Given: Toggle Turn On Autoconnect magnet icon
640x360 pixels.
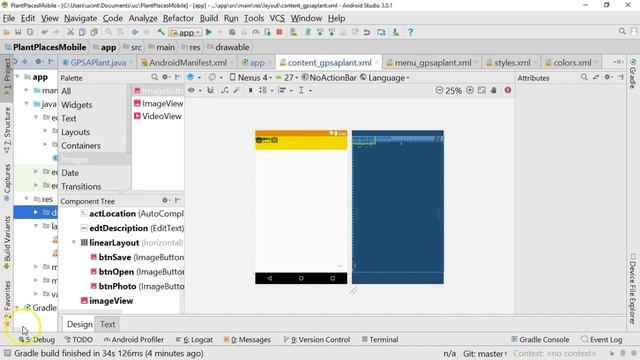Looking at the screenshot, I should (x=210, y=90).
